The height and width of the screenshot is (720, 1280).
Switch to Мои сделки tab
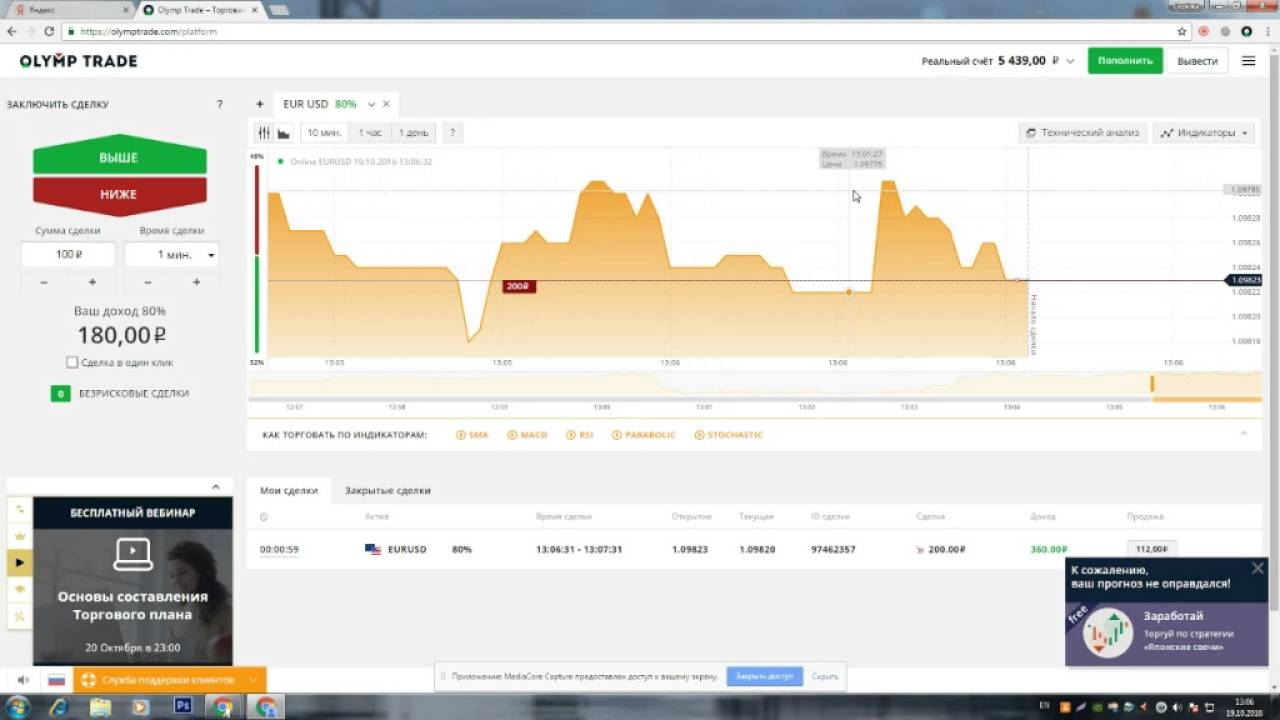(289, 490)
